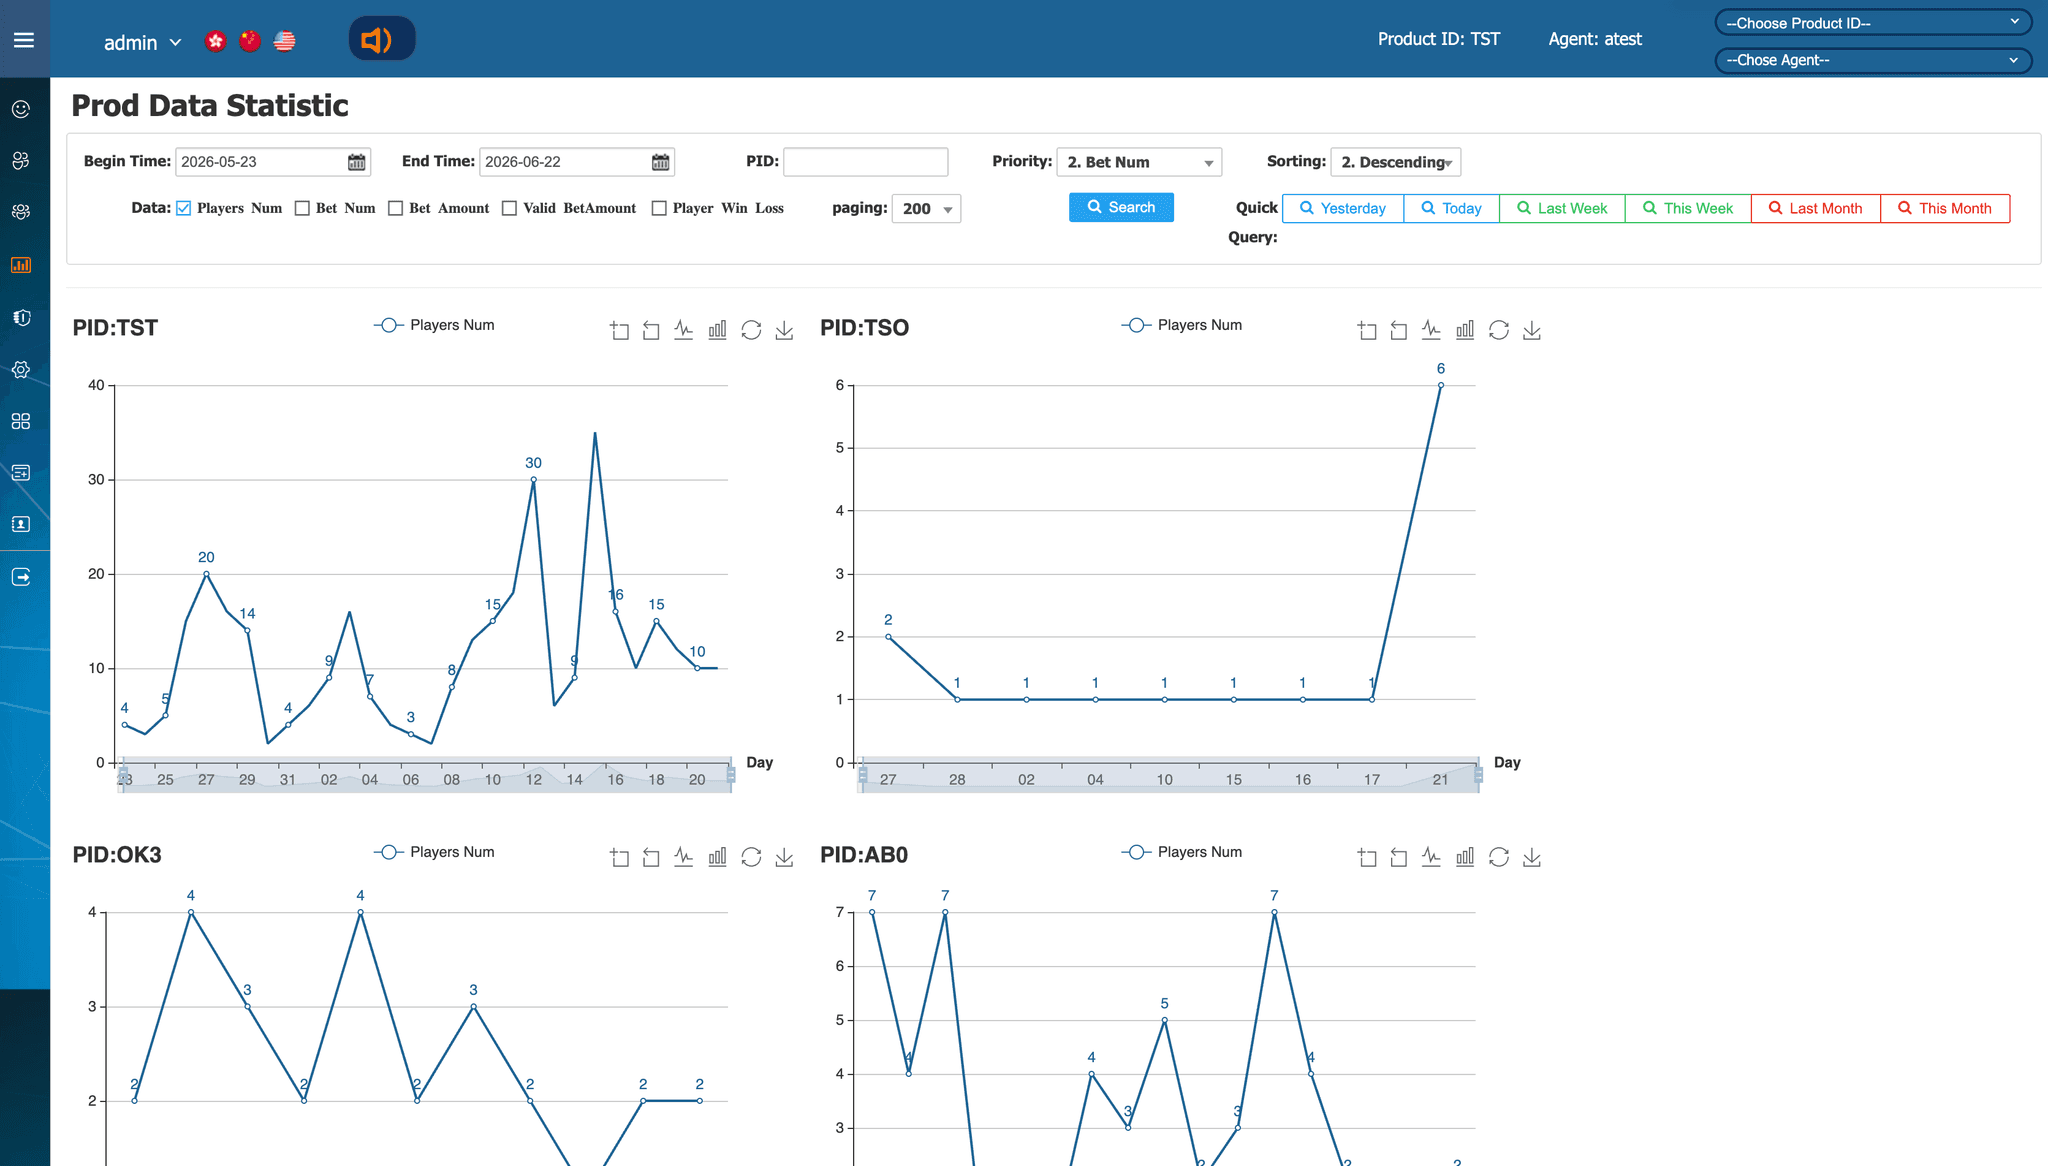Switch the PID:OK3 chart to bar view

(718, 856)
